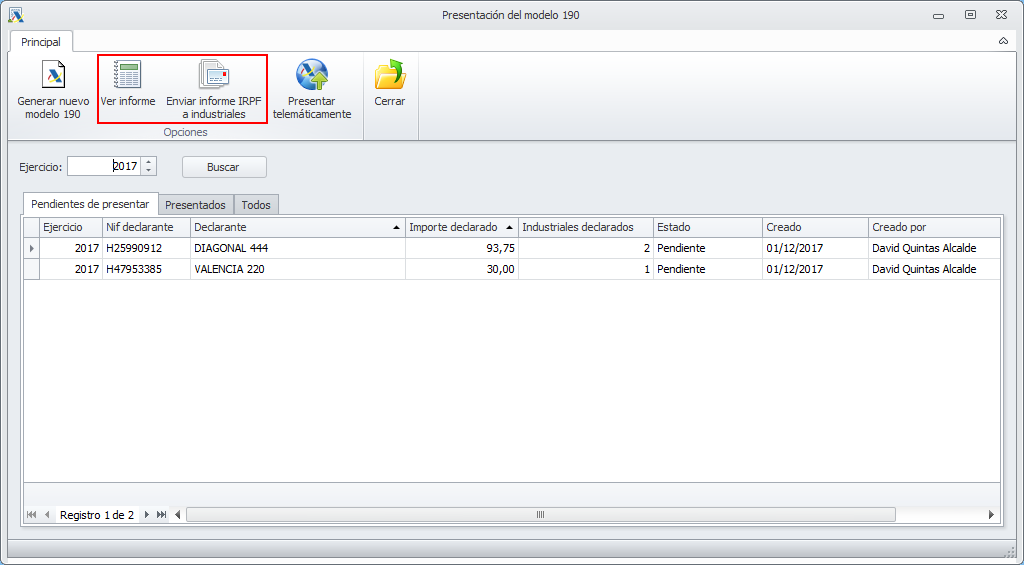Sort by Nif declarante column header
Image resolution: width=1024 pixels, height=565 pixels.
(146, 227)
